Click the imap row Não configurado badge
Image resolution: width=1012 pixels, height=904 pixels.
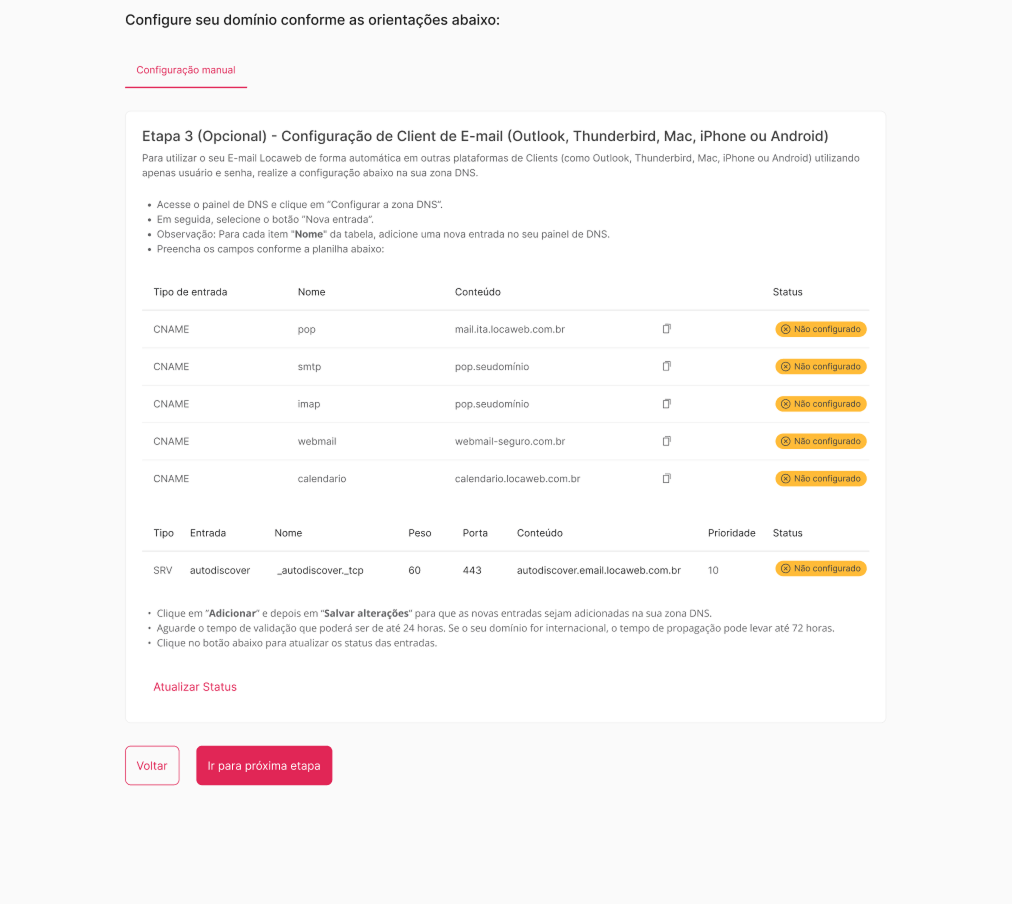click(x=821, y=404)
